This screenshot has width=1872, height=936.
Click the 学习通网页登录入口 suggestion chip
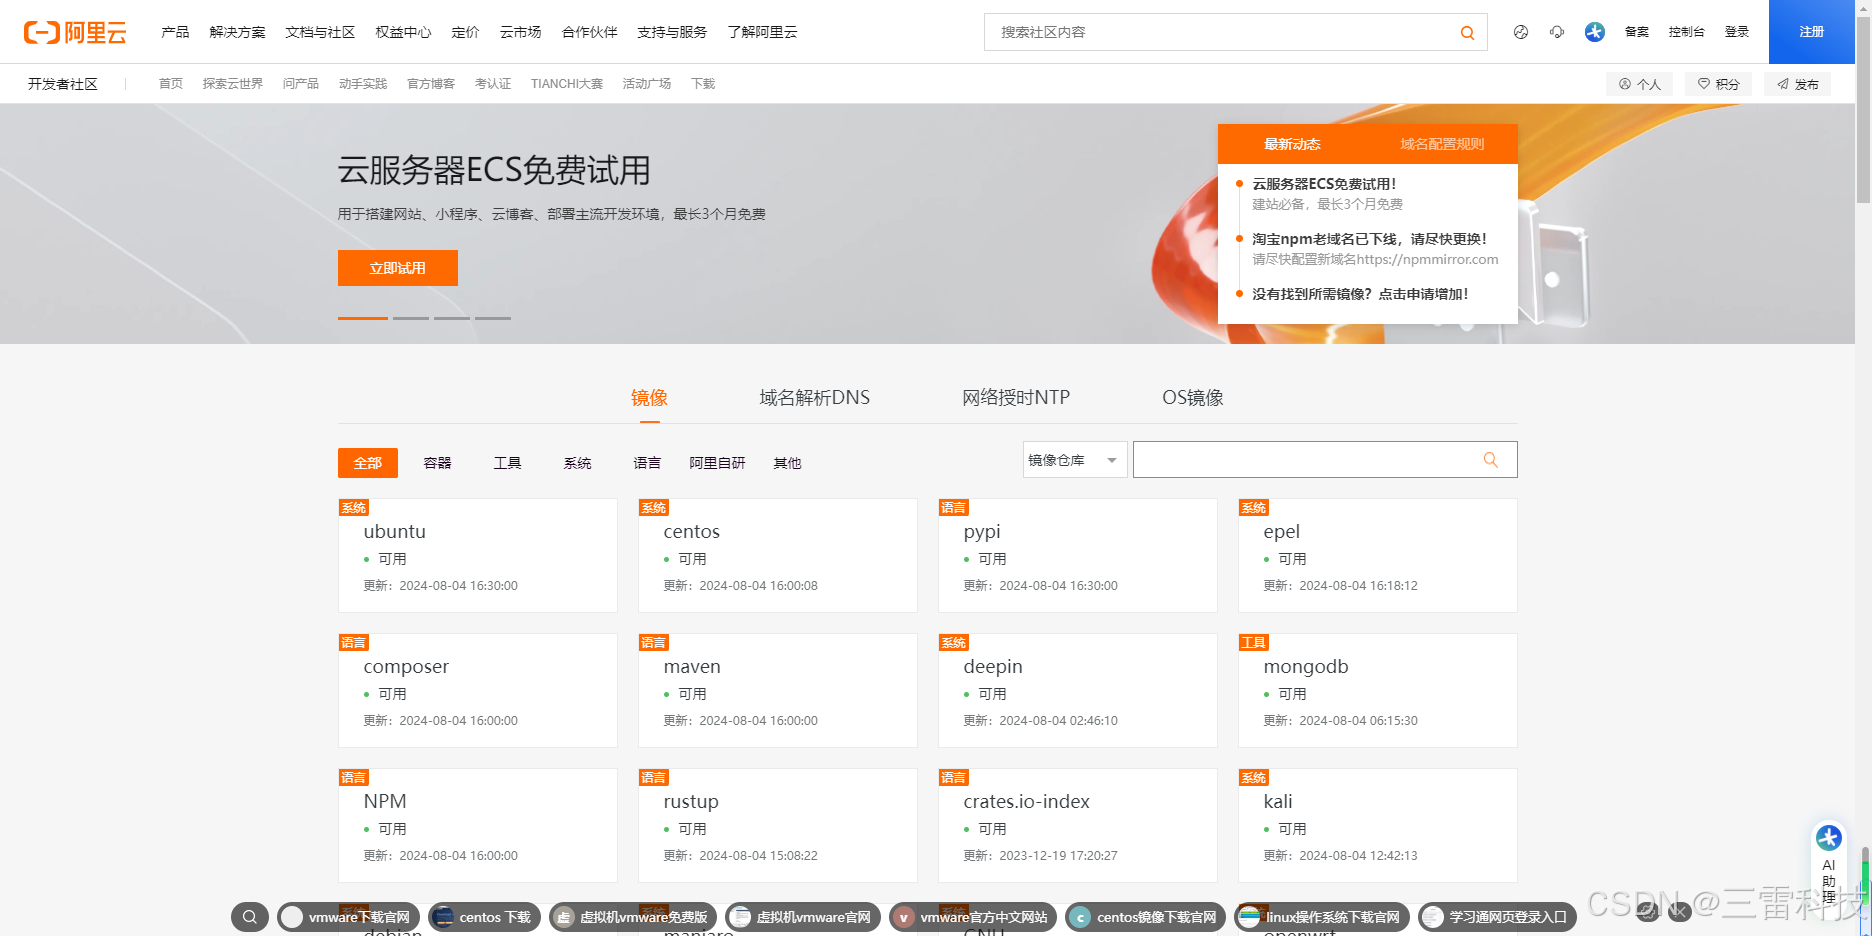coord(1496,917)
